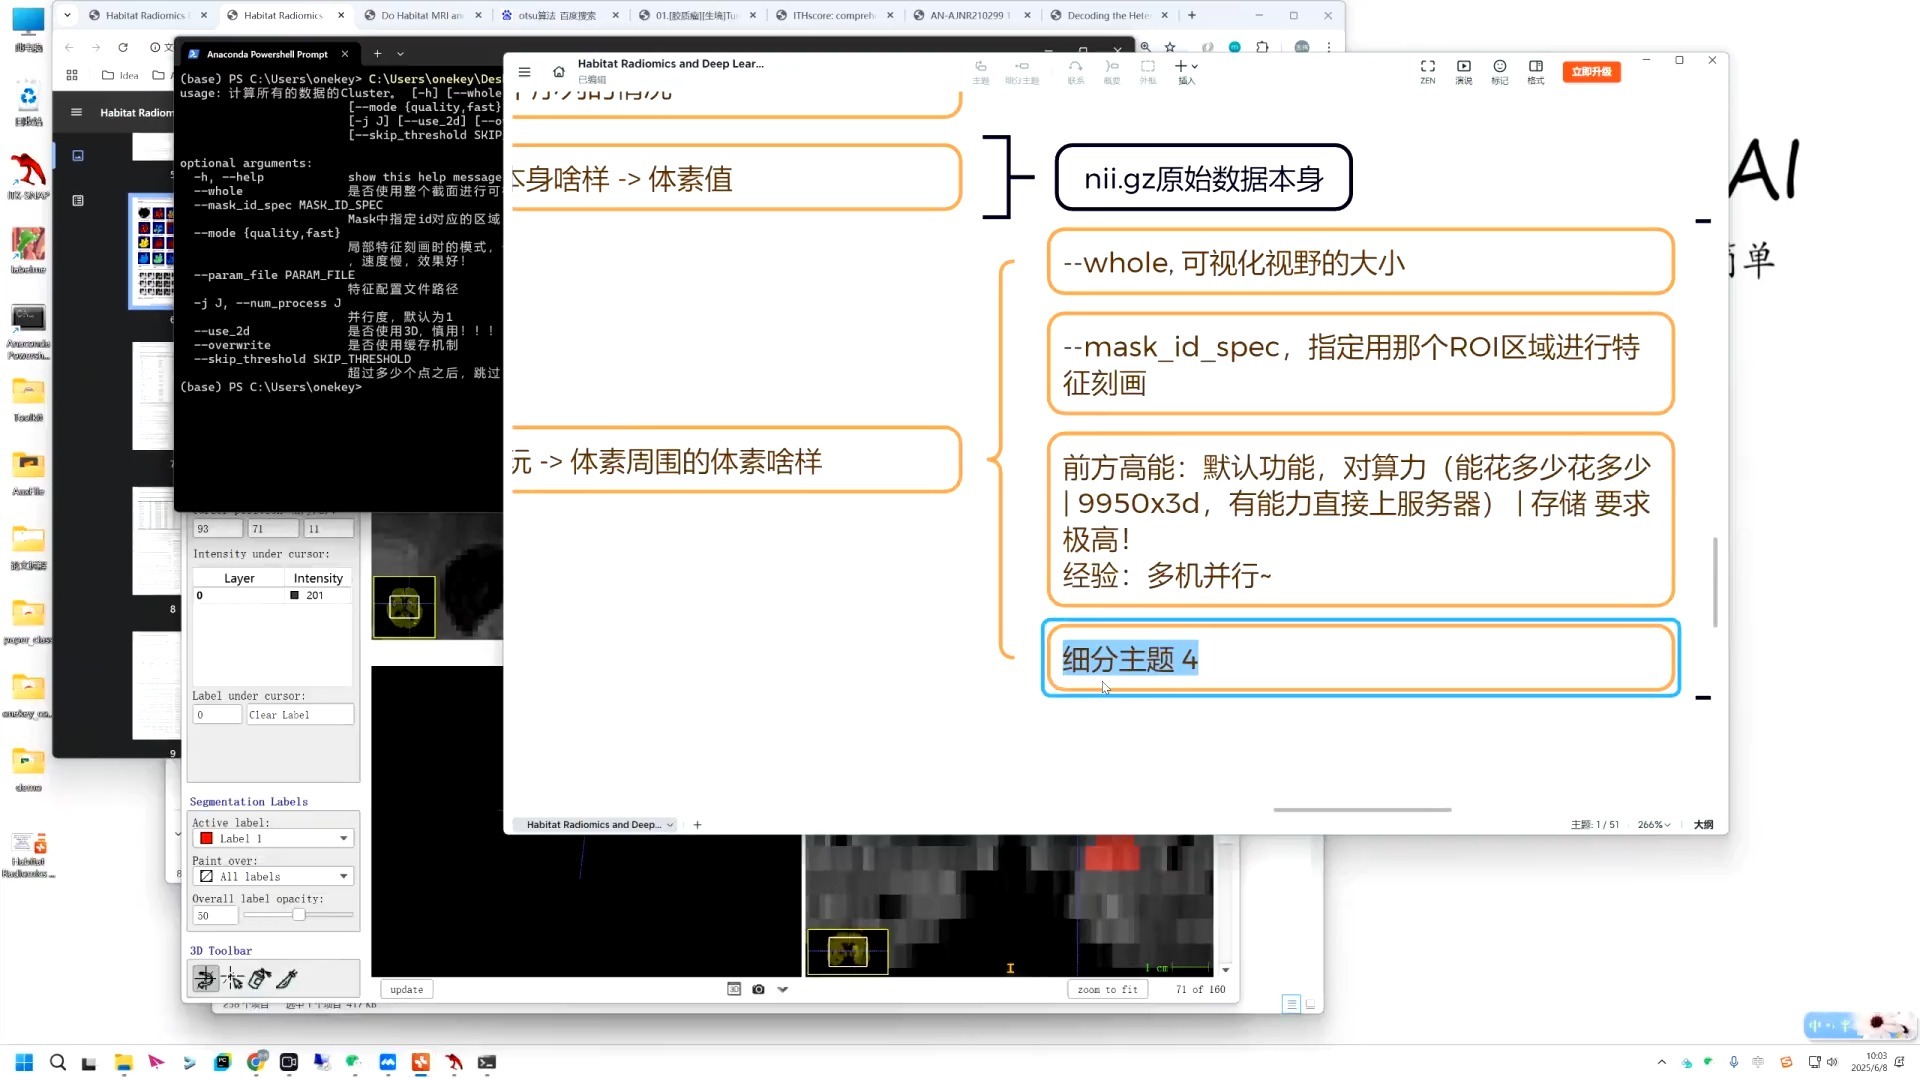
Task: Click the zoom thumbnail in the lower slice view
Action: coord(847,951)
